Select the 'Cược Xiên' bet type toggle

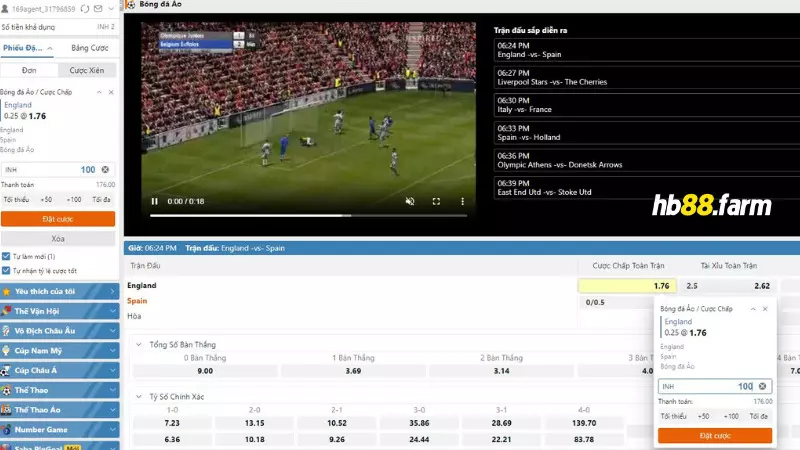87,71
